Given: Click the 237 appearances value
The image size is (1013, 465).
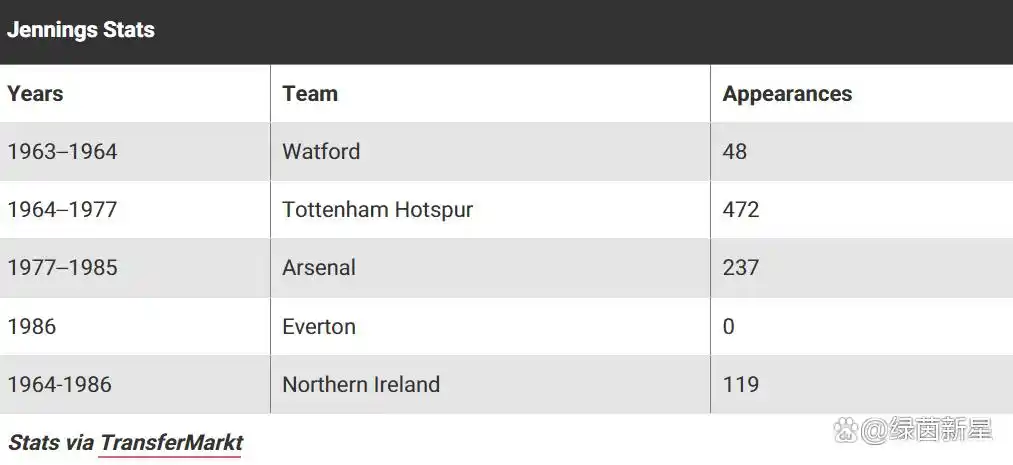Looking at the screenshot, I should [741, 268].
